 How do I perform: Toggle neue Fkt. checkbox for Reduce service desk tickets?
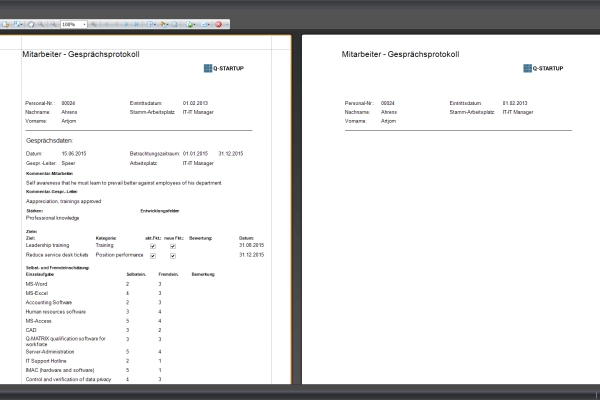tap(173, 256)
